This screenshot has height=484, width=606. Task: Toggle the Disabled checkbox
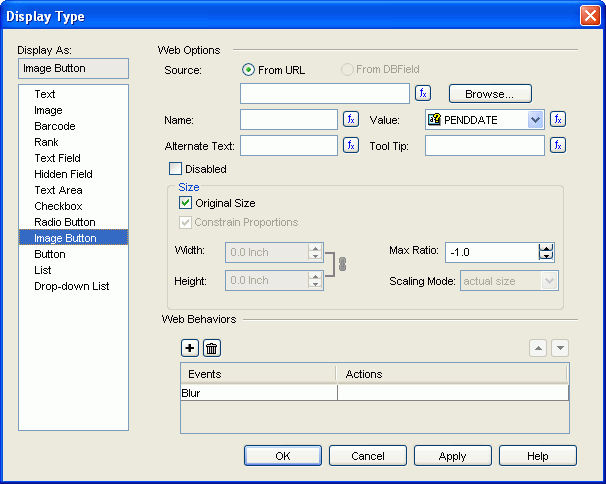coord(175,169)
